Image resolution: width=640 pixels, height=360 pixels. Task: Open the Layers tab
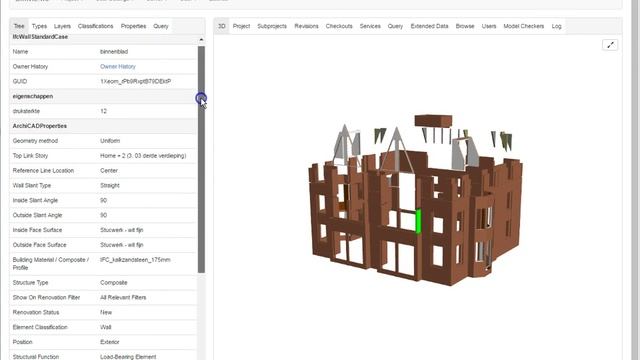(62, 26)
